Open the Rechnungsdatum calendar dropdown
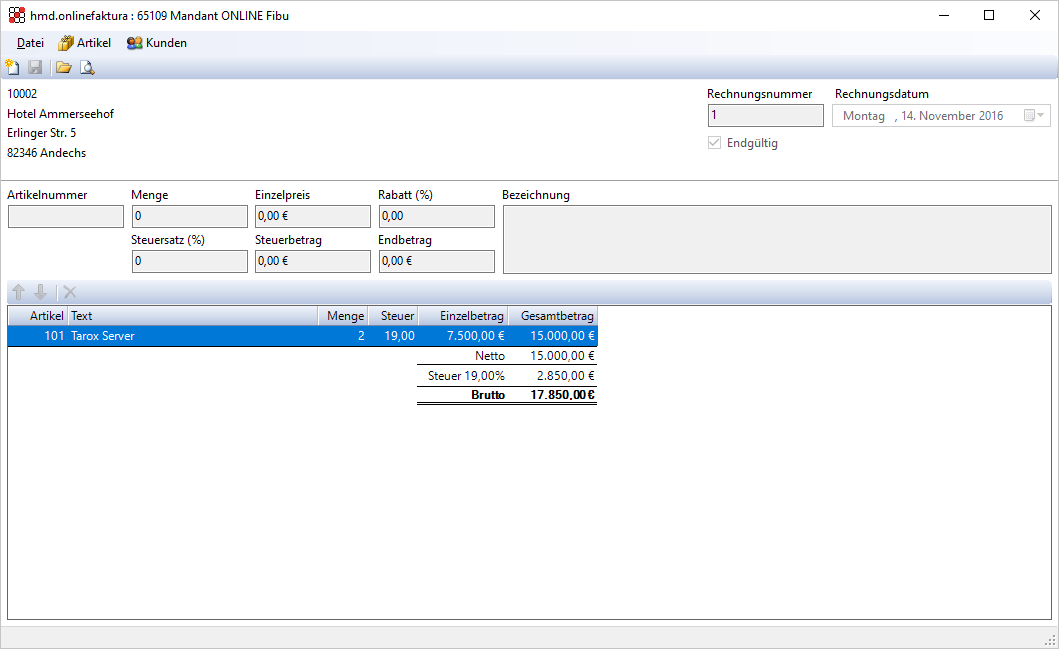The height and width of the screenshot is (649, 1059). (x=1033, y=116)
